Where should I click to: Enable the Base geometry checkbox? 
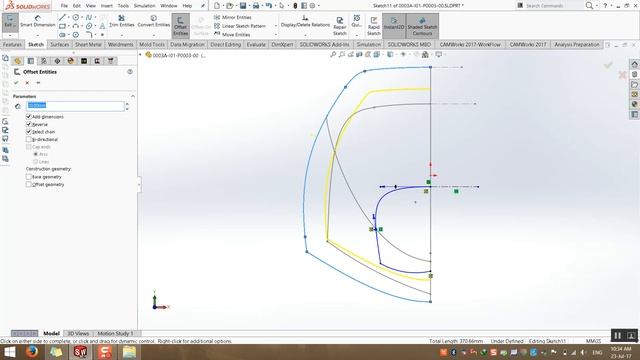tap(29, 177)
